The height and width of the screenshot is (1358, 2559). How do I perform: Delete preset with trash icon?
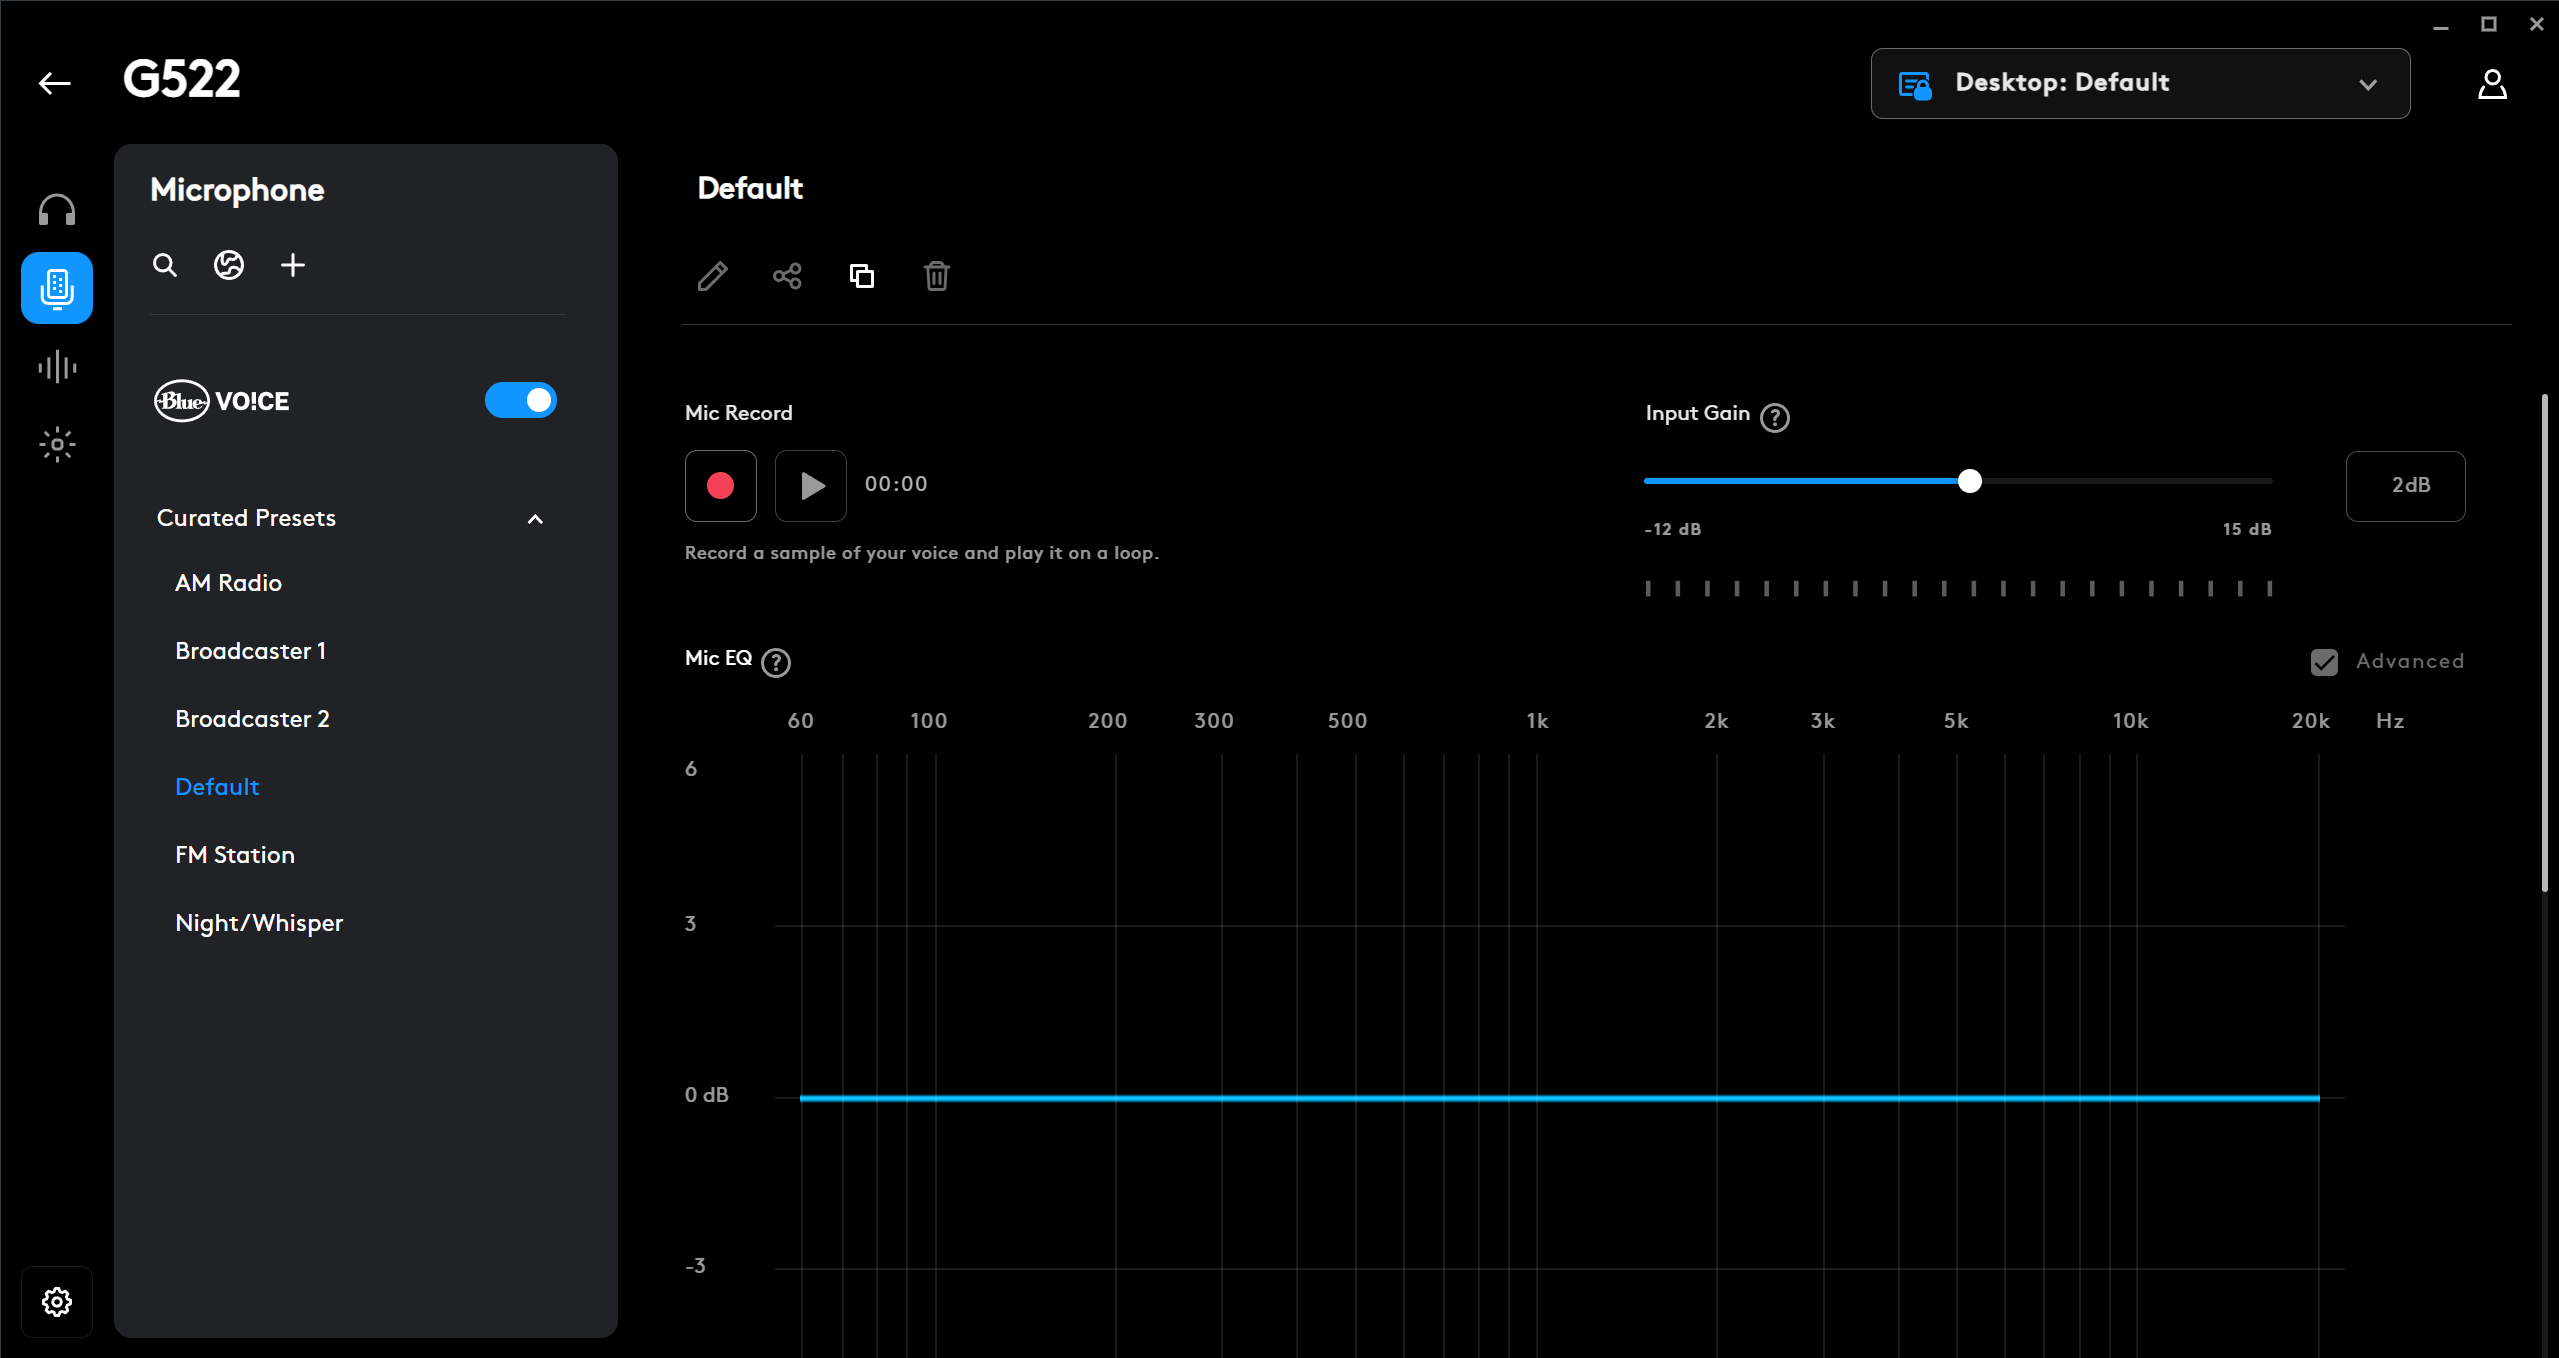coord(936,276)
